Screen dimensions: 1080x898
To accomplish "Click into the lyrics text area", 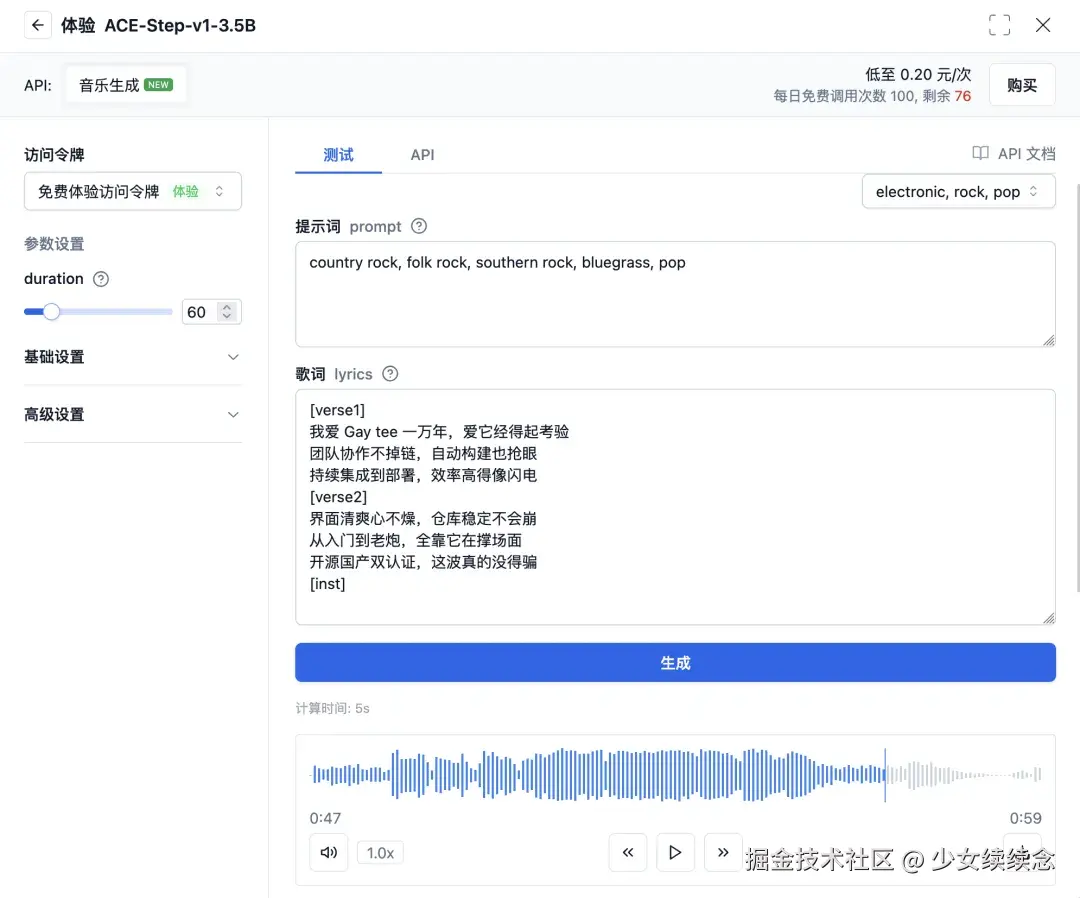I will [x=675, y=507].
